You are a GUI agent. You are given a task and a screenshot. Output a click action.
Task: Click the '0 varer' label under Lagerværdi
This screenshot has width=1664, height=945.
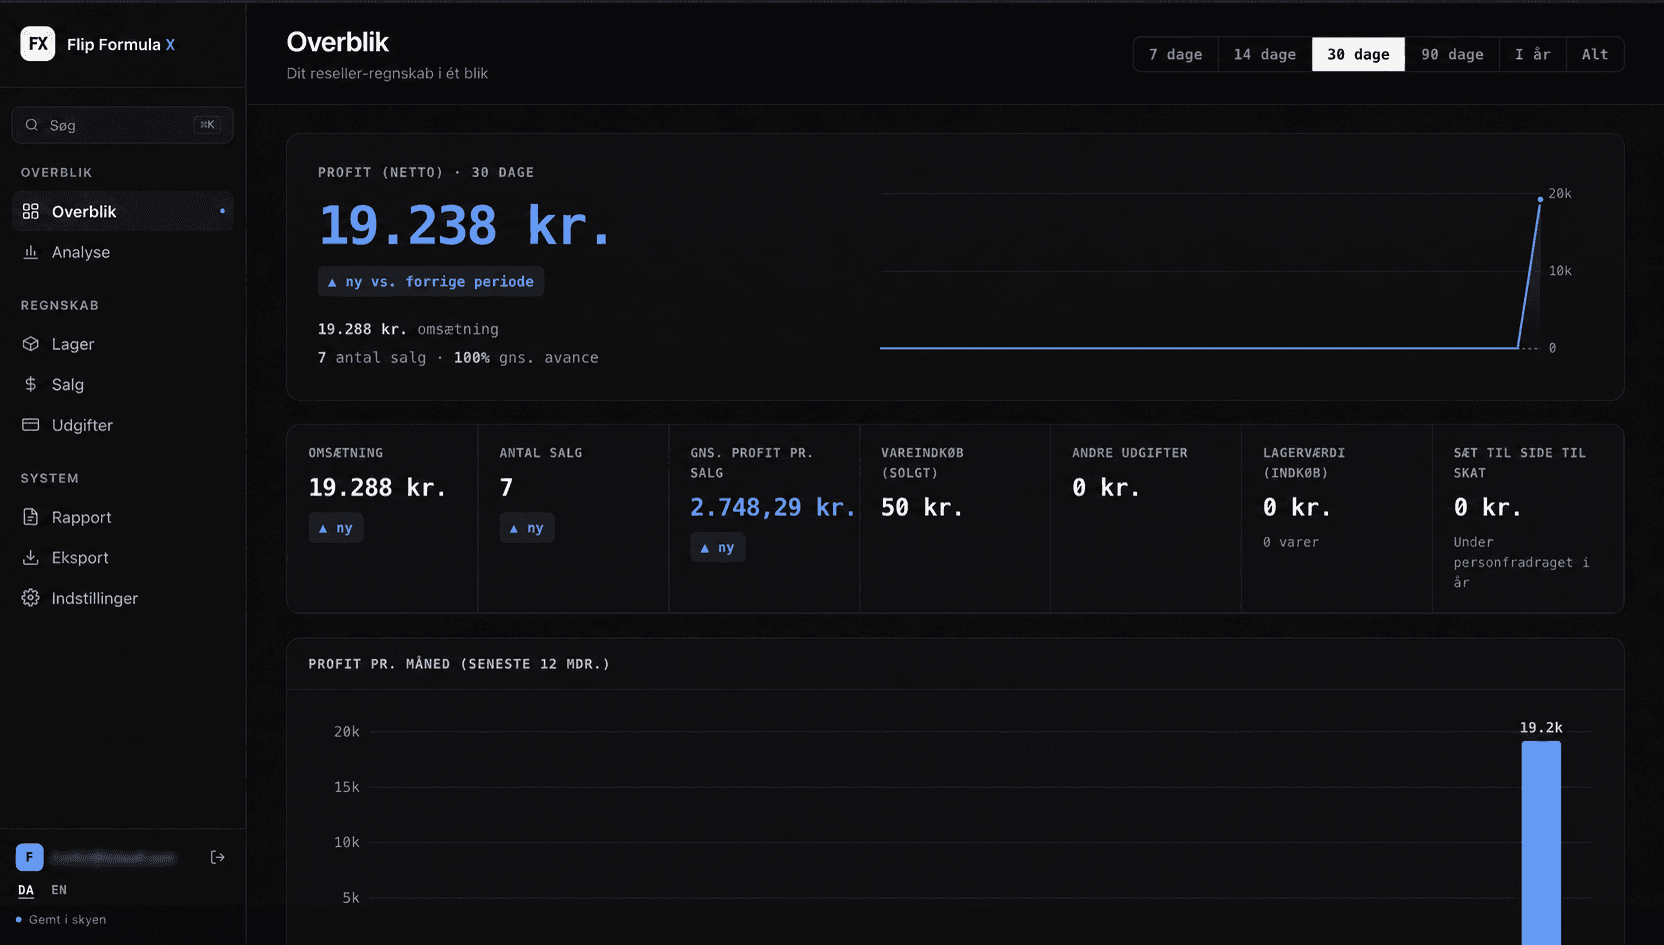click(1291, 542)
